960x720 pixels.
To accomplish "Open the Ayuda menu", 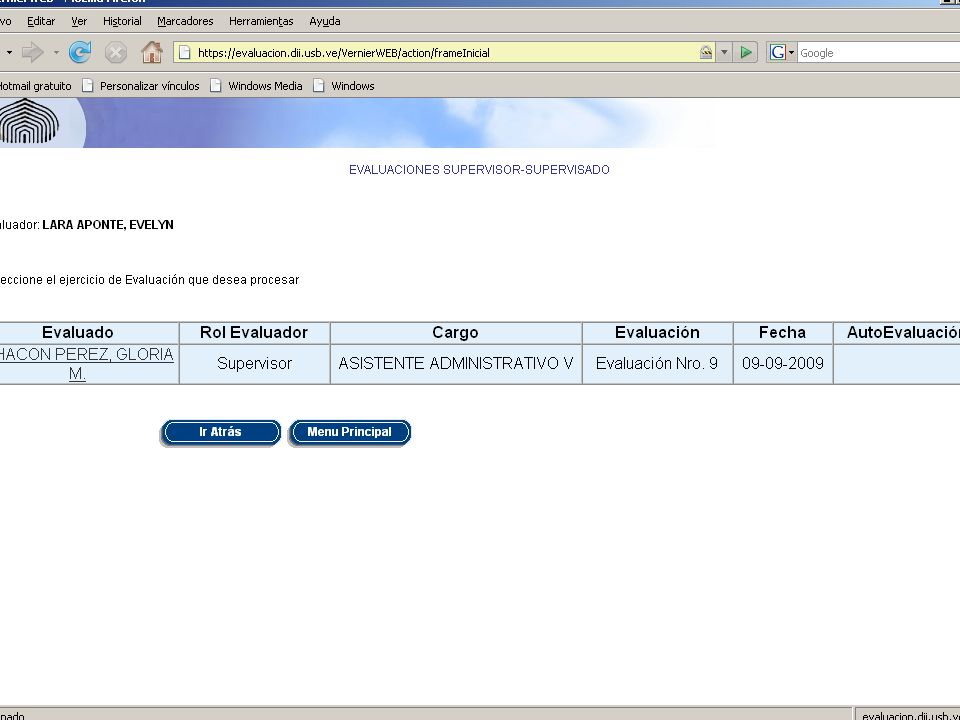I will 324,21.
